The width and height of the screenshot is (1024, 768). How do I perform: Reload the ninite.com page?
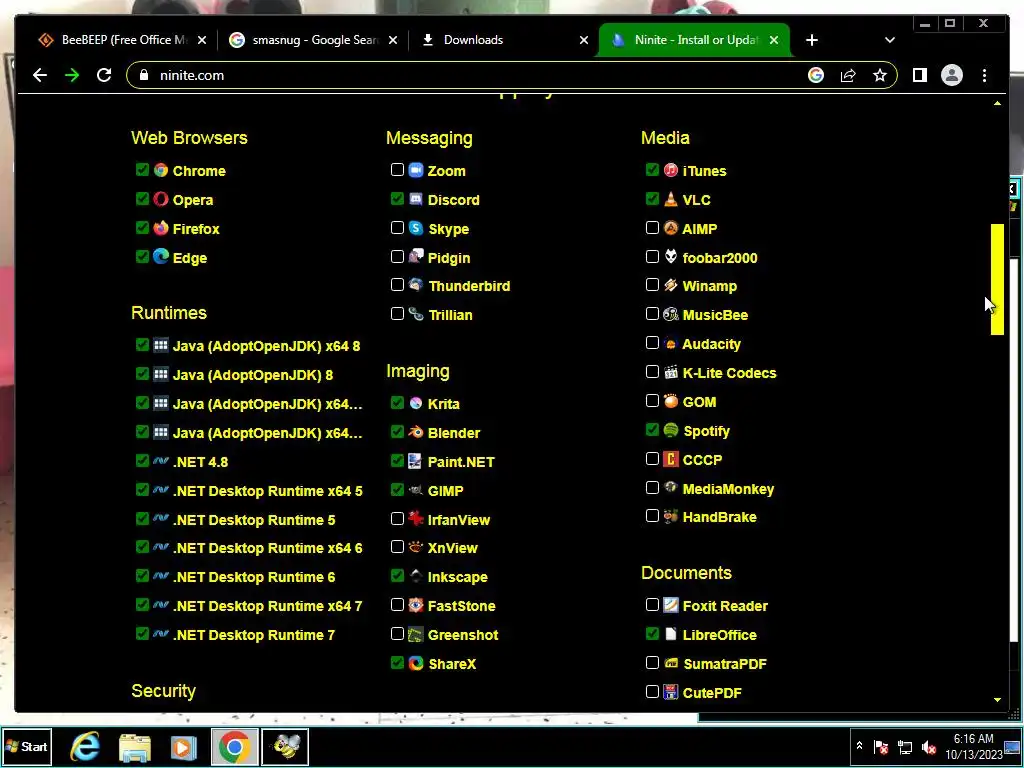pyautogui.click(x=104, y=75)
